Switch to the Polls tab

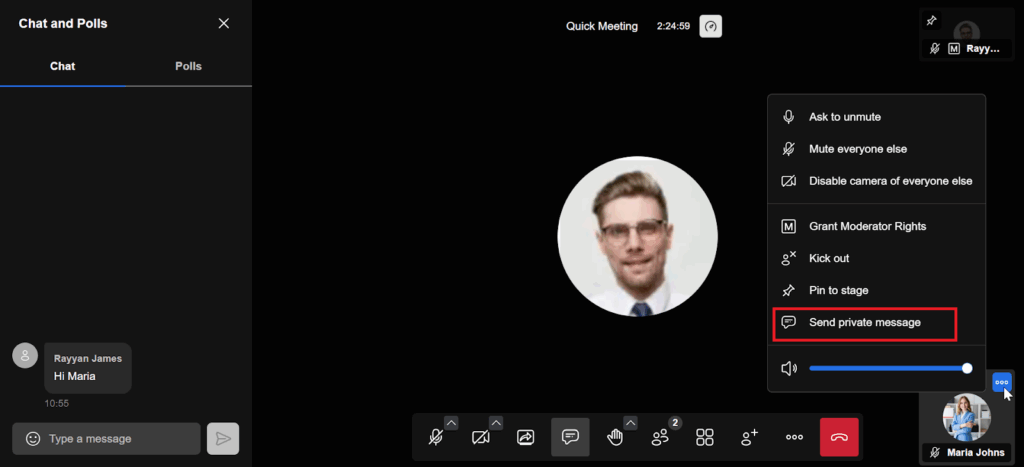[188, 66]
